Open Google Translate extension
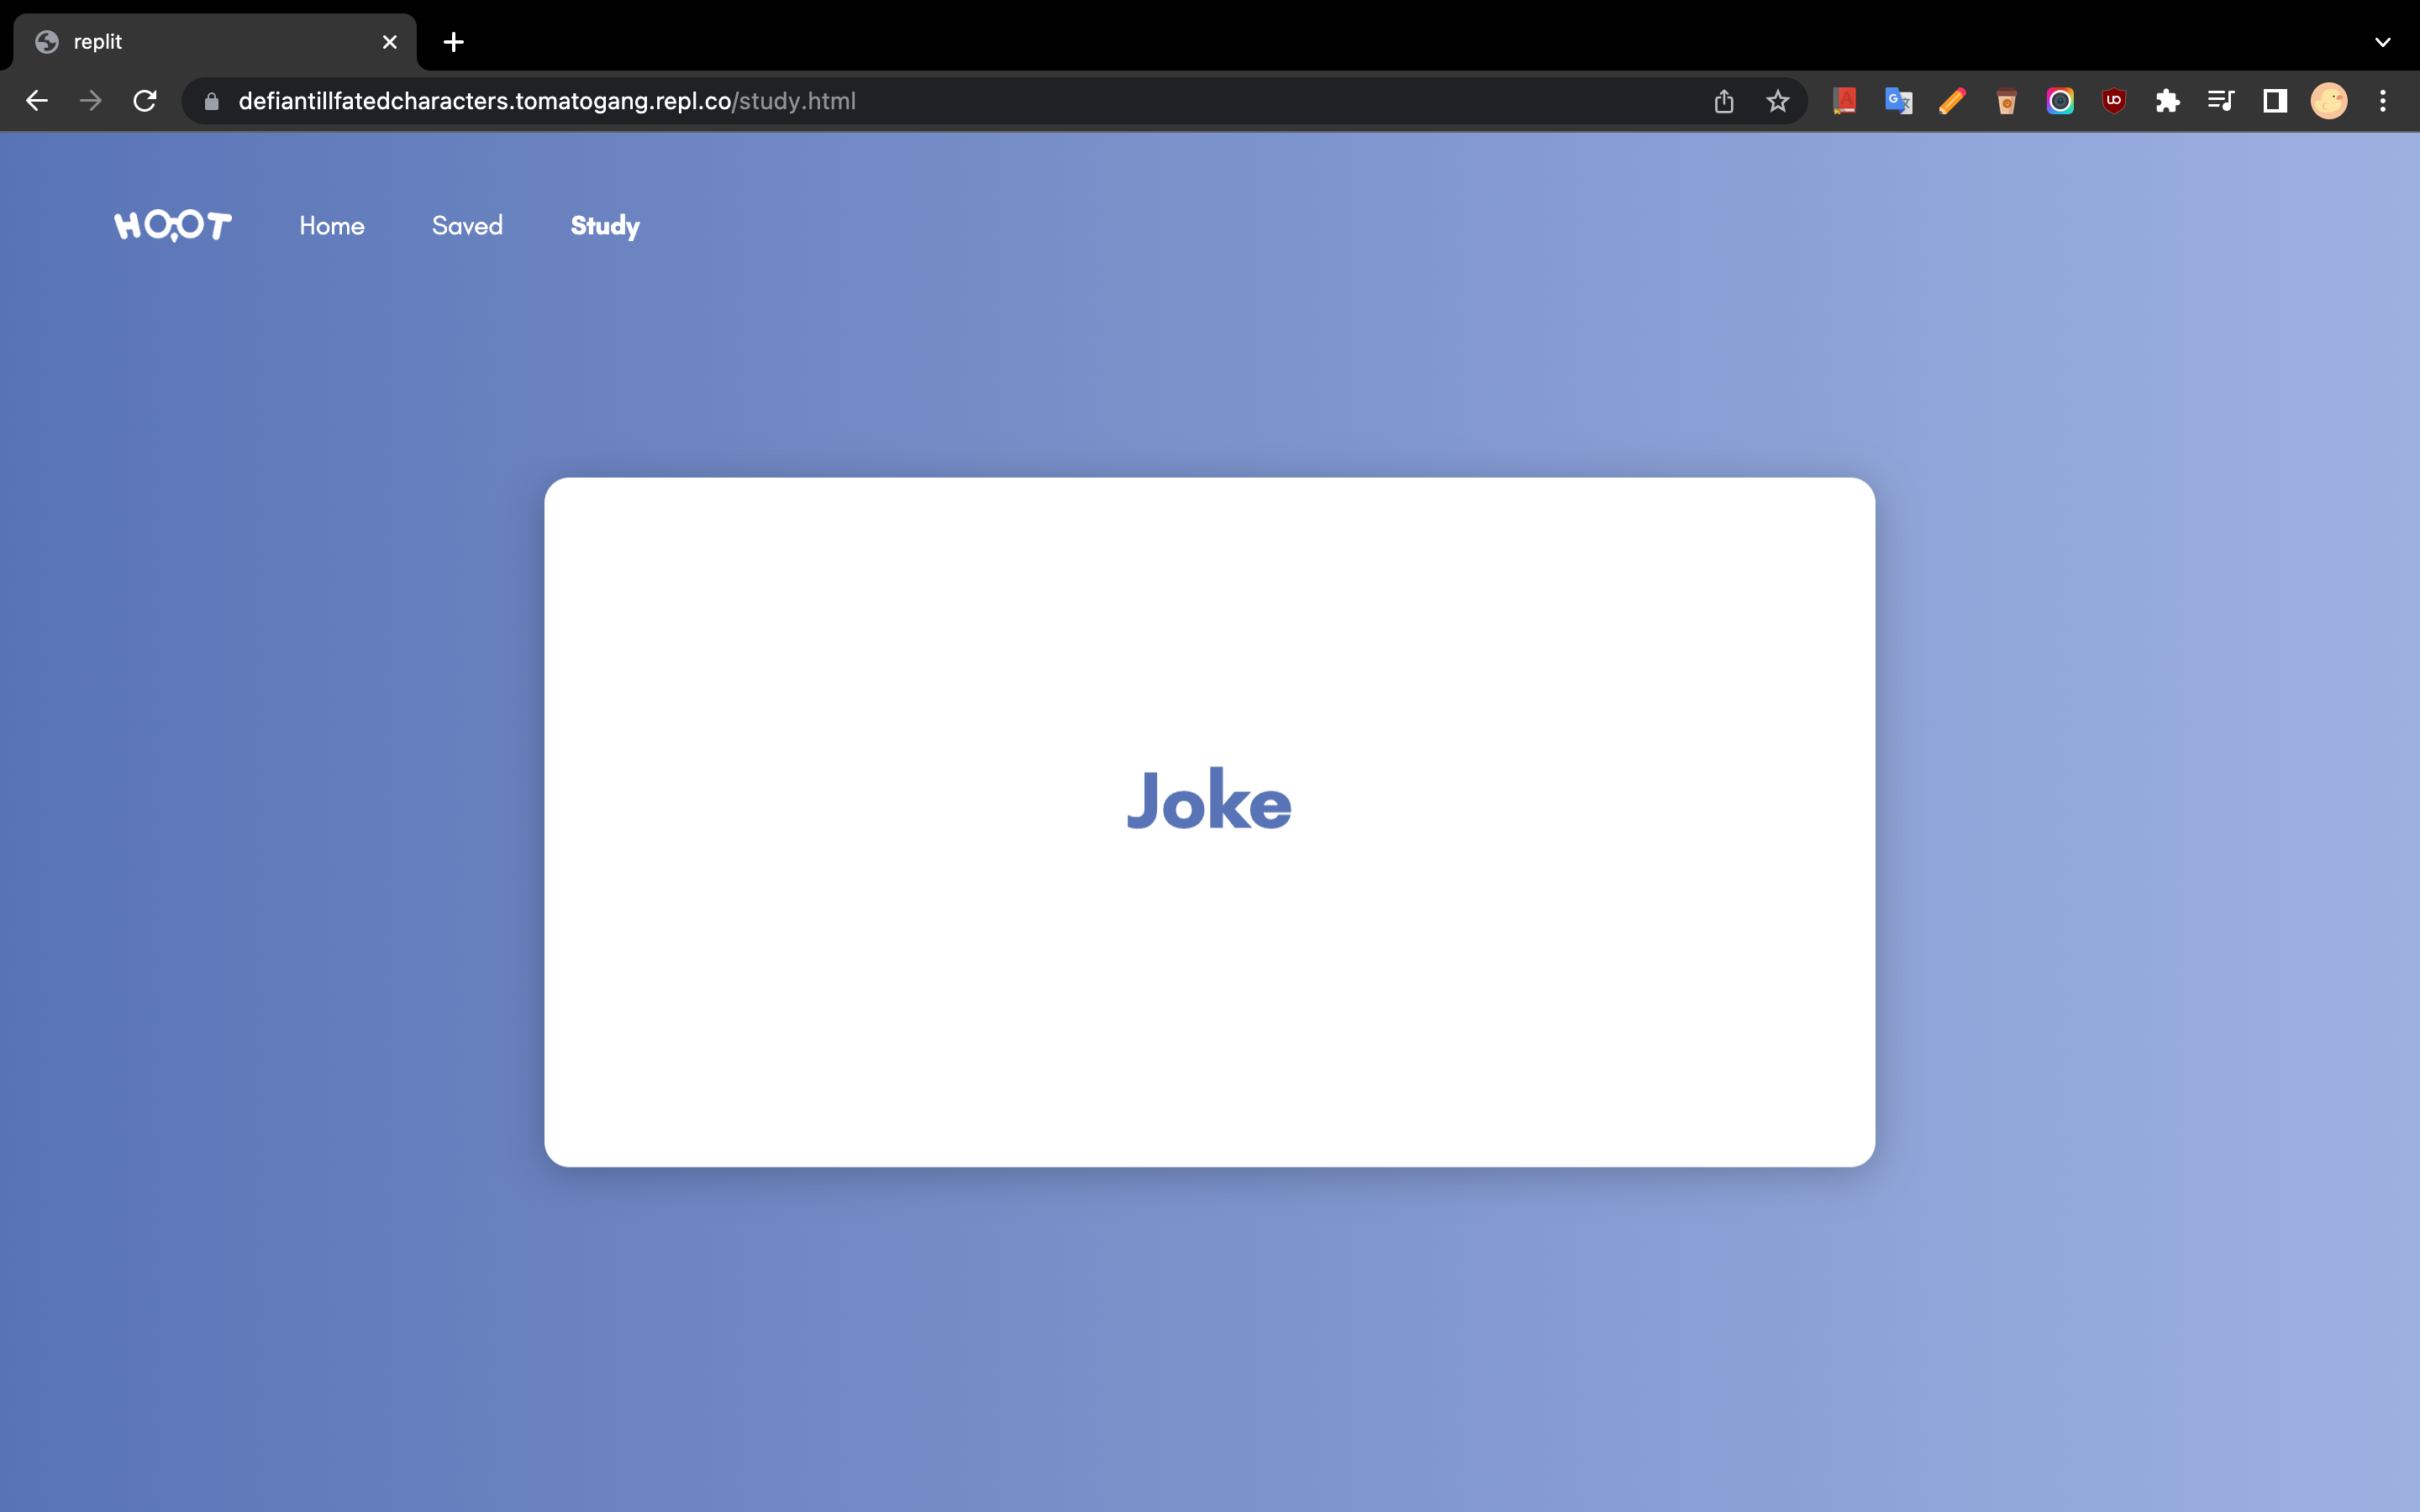 [1898, 101]
